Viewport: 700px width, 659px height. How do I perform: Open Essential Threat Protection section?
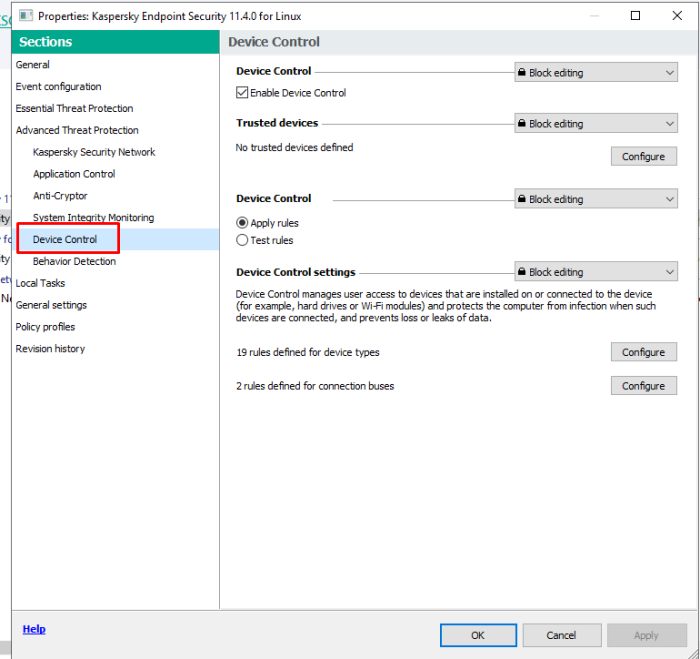coord(74,108)
